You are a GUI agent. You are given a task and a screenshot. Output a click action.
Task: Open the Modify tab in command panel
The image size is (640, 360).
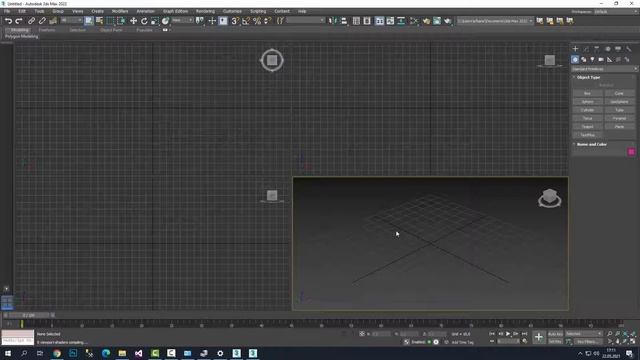coord(586,49)
